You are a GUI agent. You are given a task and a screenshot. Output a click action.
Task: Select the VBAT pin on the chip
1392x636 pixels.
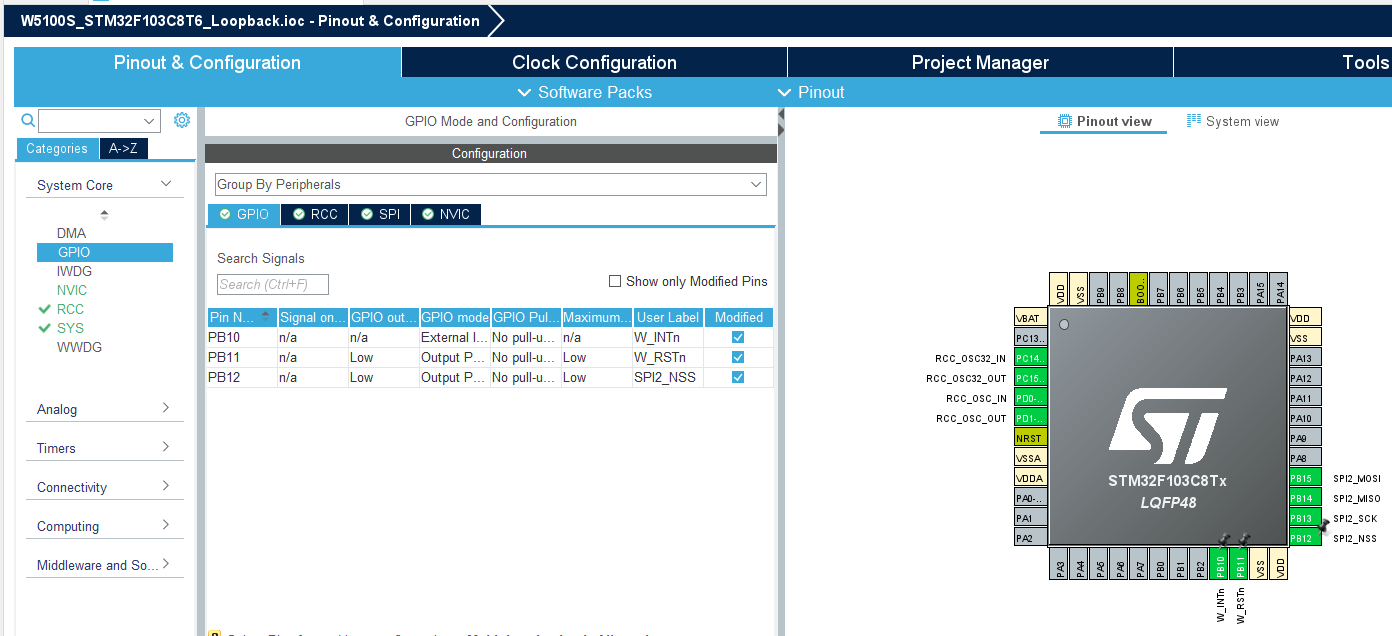1030,318
